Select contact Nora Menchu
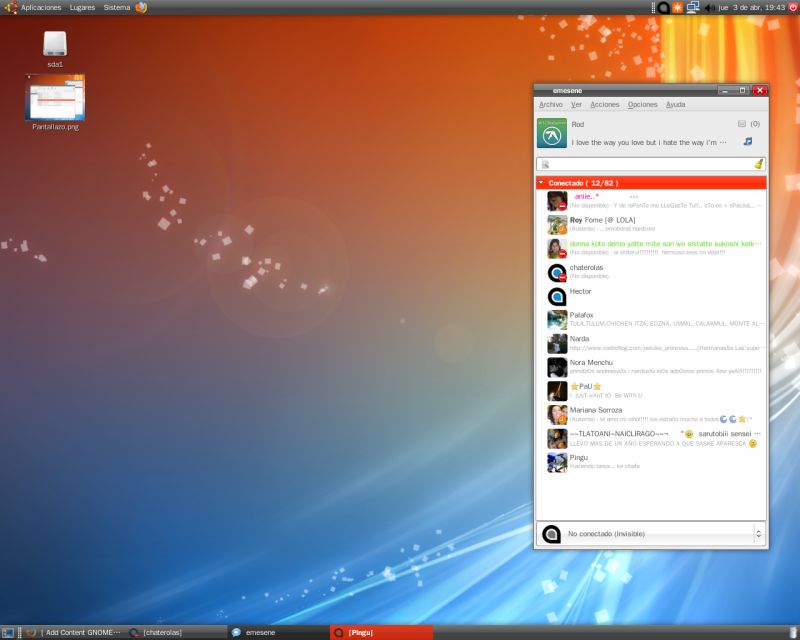This screenshot has height=640, width=800. [x=651, y=367]
